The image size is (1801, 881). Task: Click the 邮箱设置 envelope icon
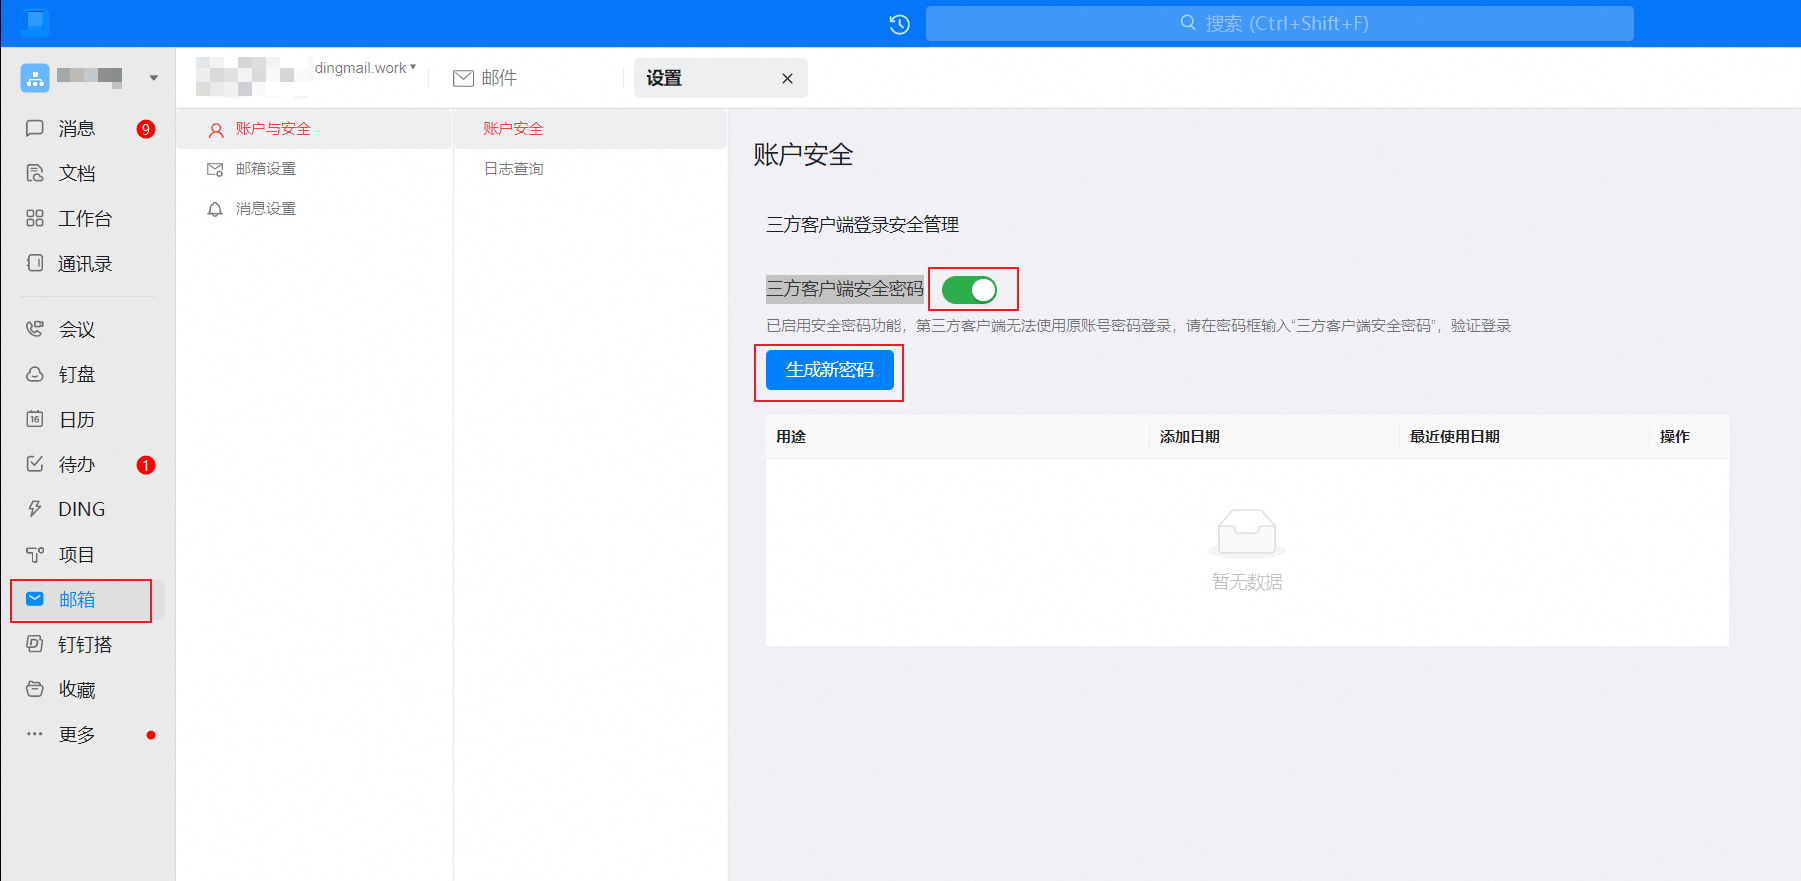[x=215, y=169]
